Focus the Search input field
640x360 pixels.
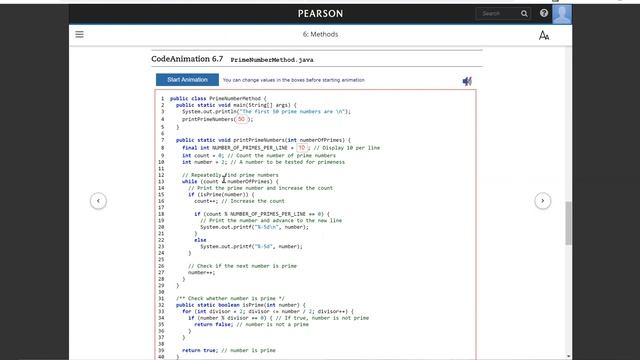(499, 14)
